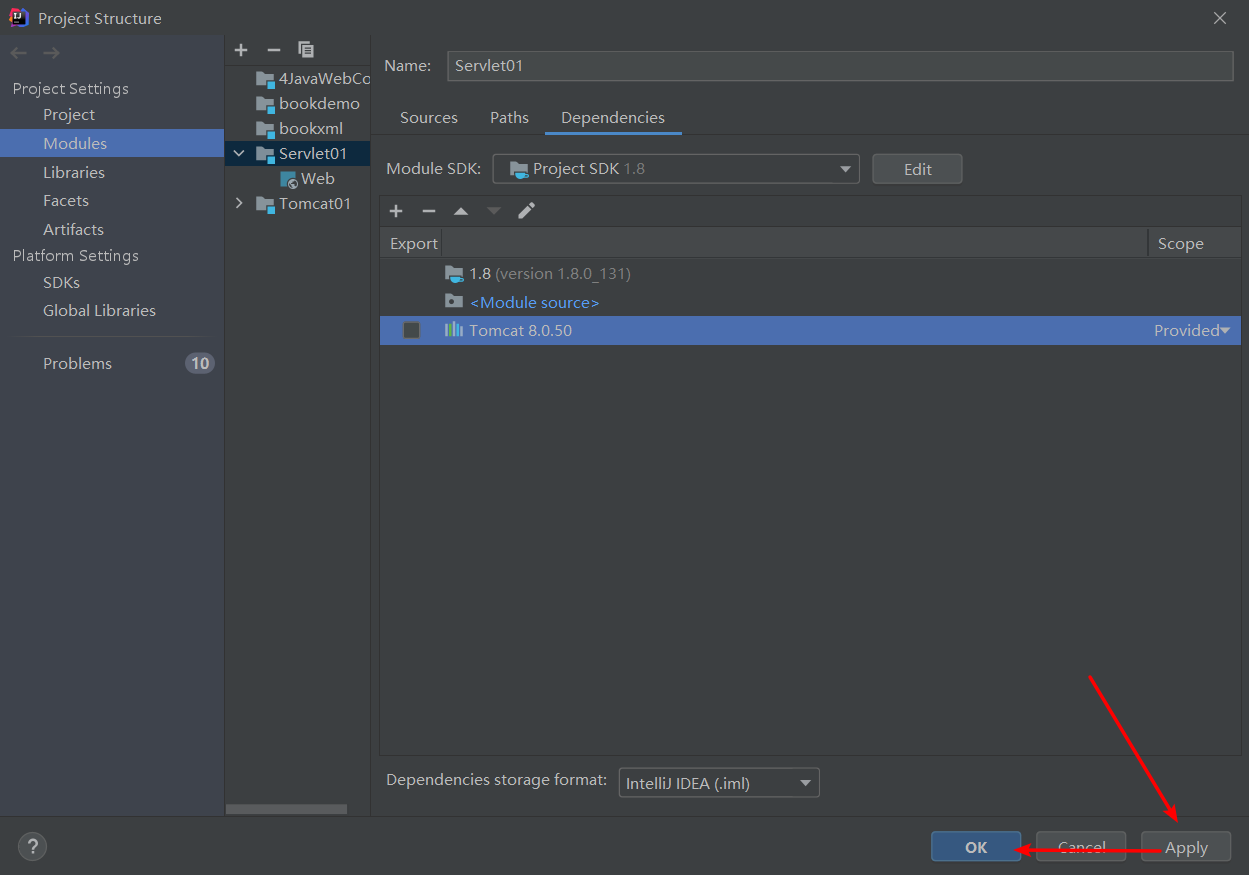The image size is (1249, 875).
Task: Open Project under Project Settings
Action: 69,115
